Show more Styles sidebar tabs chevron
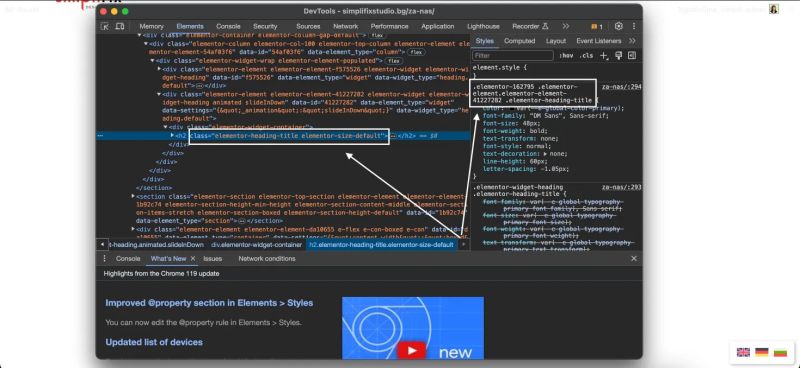 click(633, 41)
